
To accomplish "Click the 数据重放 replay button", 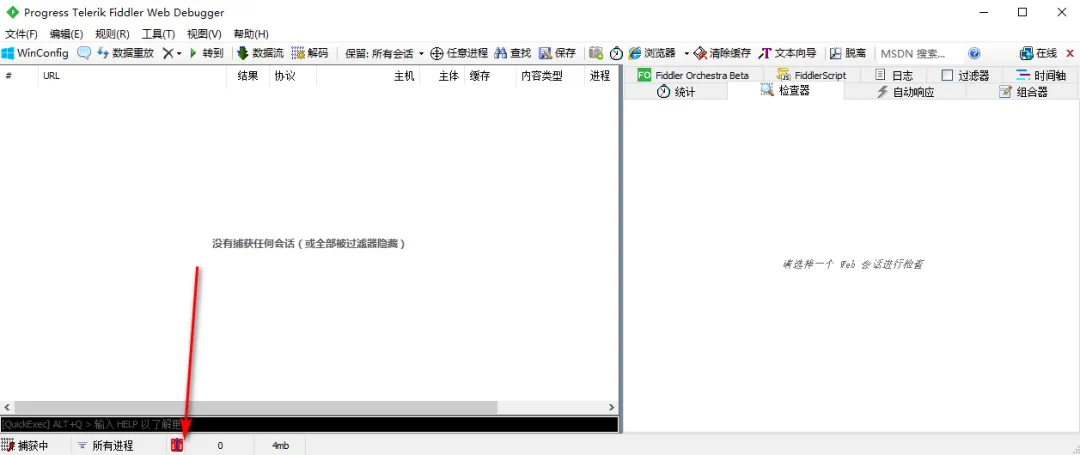I will point(126,53).
